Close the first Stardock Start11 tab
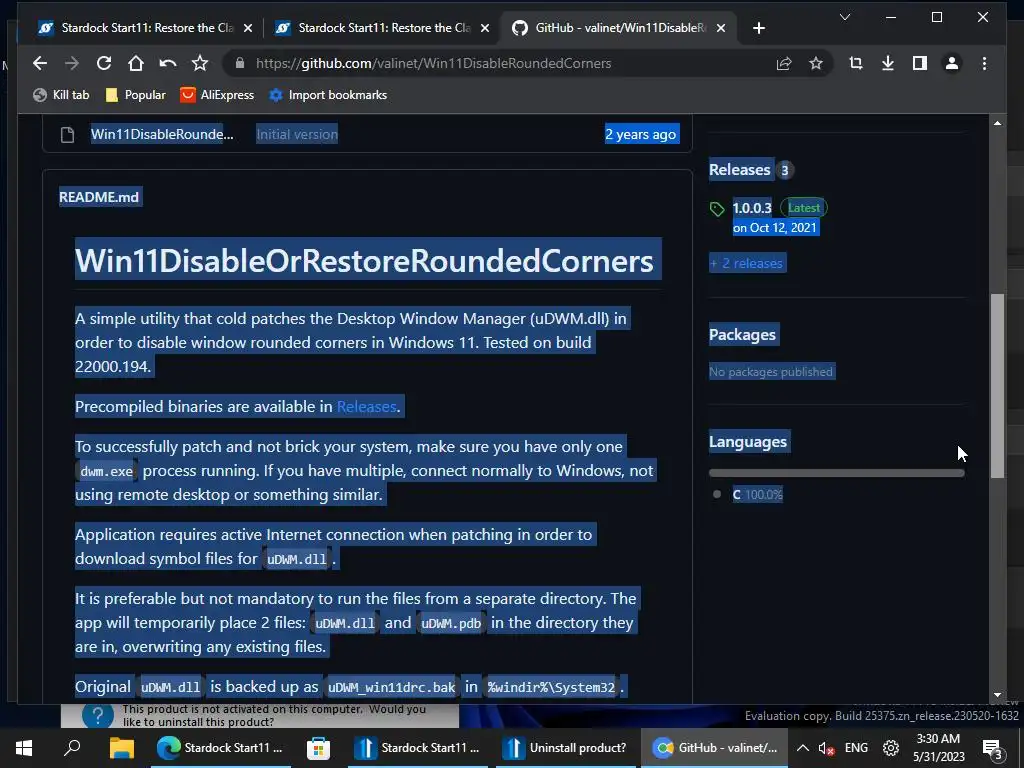Viewport: 1024px width, 768px height. [248, 28]
